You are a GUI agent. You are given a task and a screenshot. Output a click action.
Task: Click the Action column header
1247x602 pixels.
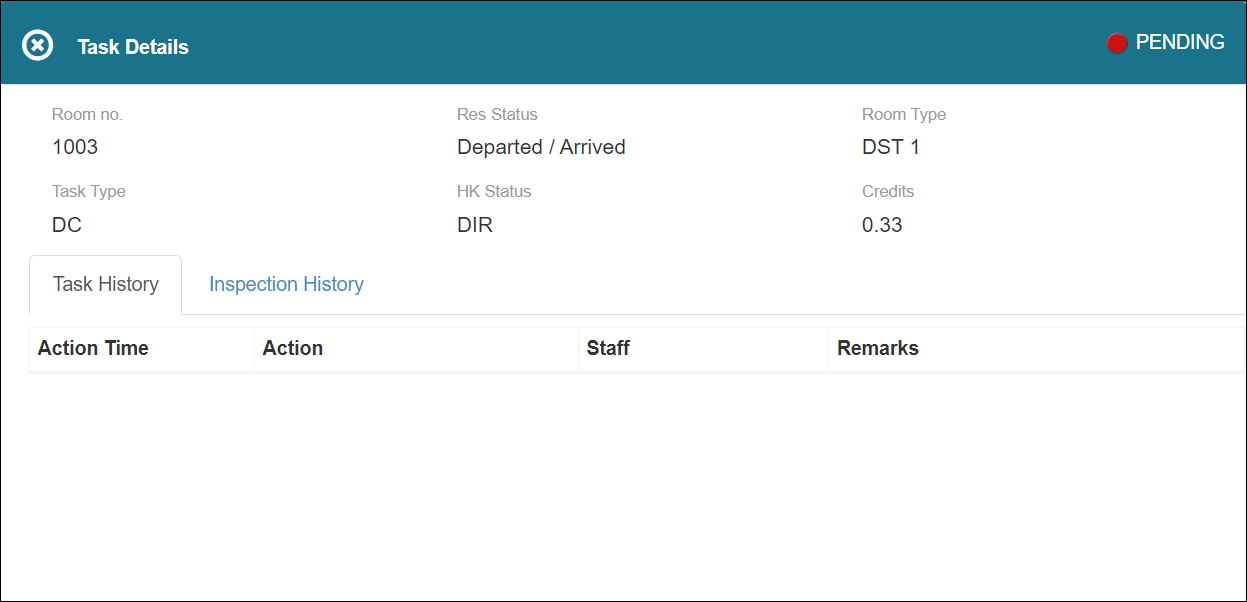tap(292, 348)
